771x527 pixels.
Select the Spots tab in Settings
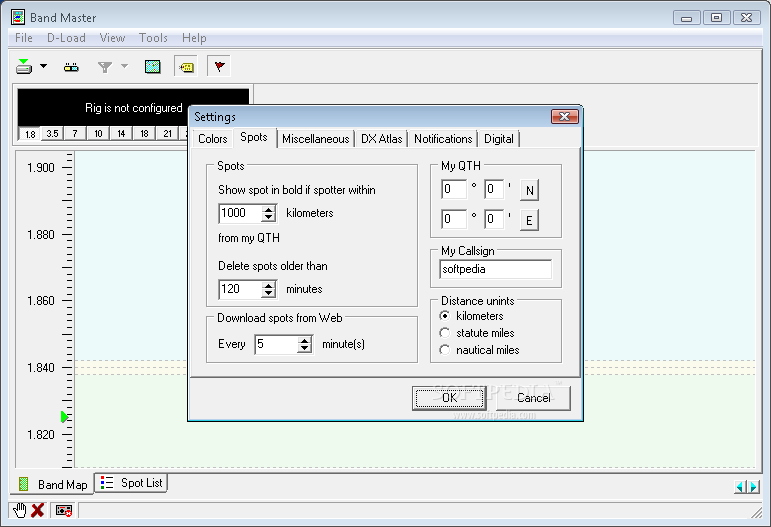click(254, 138)
